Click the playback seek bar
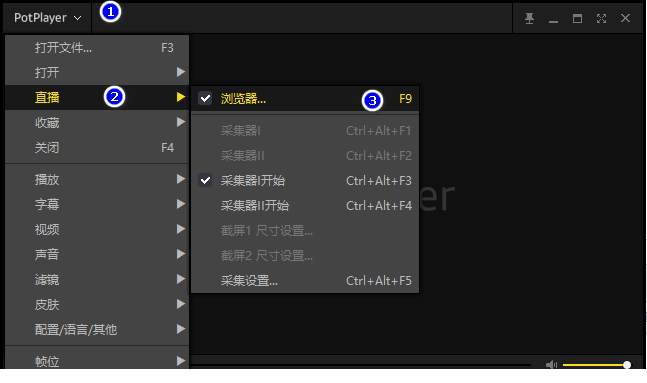The image size is (647, 383). 361,364
